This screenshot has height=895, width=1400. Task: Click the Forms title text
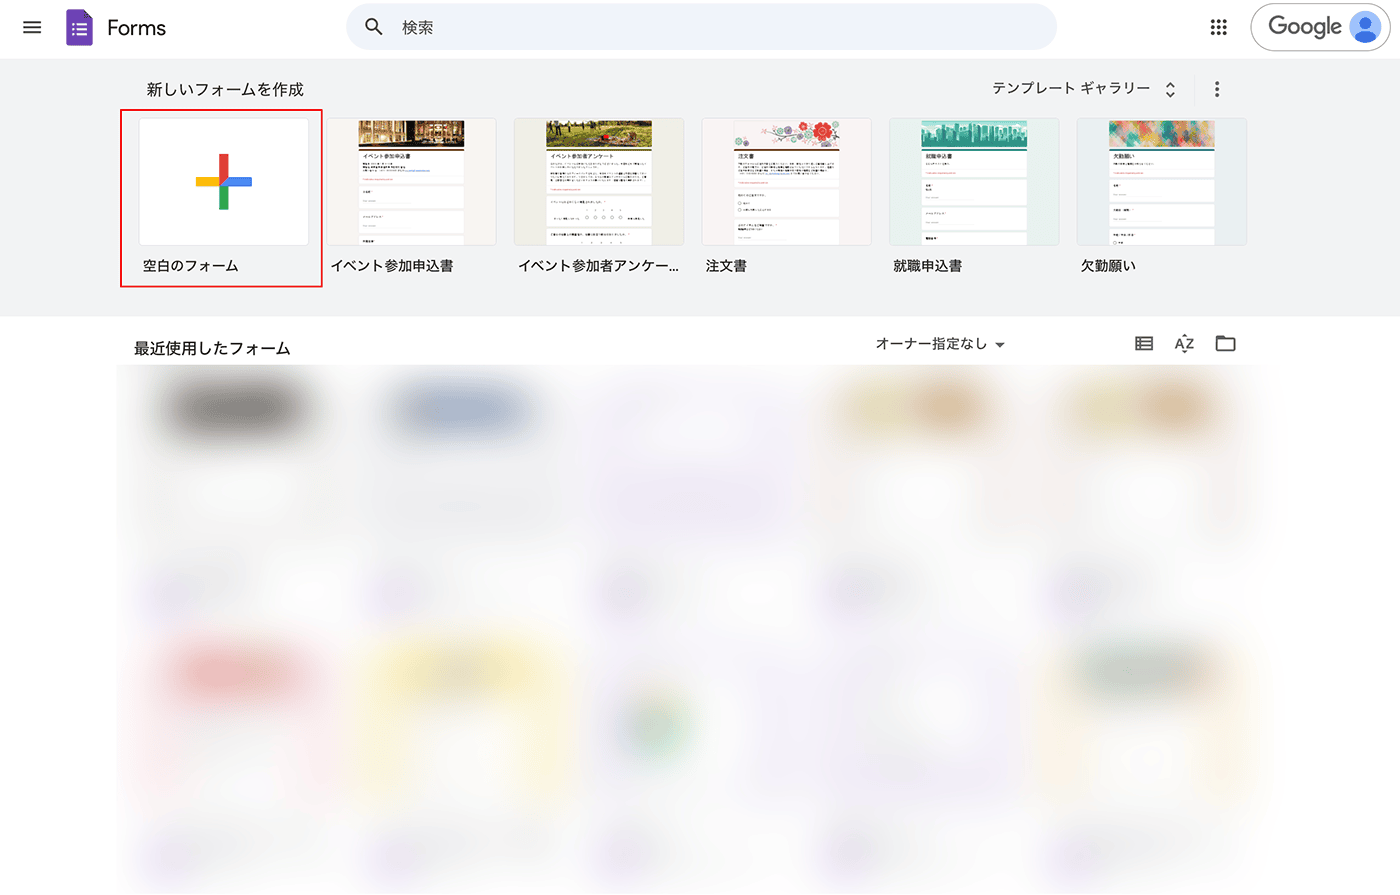tap(137, 28)
